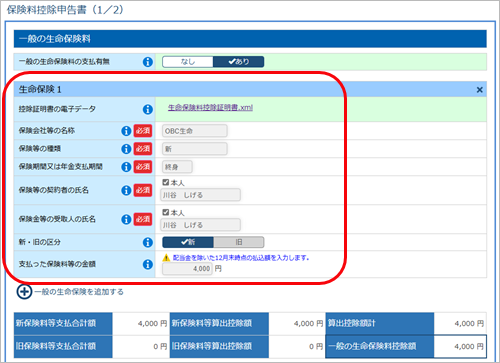Screen dimensions: 500x363
Task: Click info icon for 一般の生命保険料の支払有無
Action: (148, 62)
